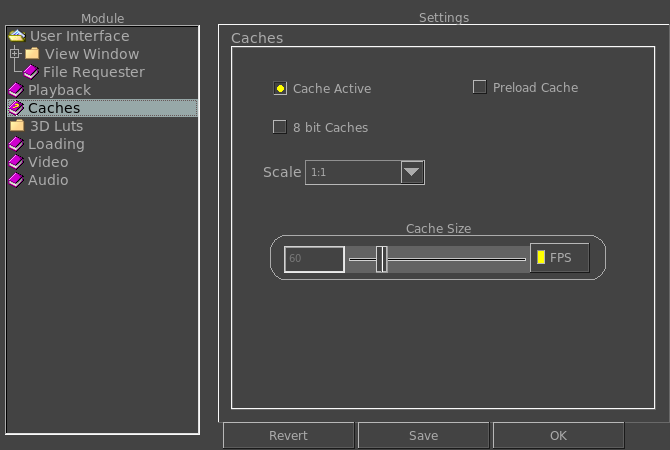The width and height of the screenshot is (670, 450).
Task: Click the Audio book icon
Action: (x=16, y=179)
